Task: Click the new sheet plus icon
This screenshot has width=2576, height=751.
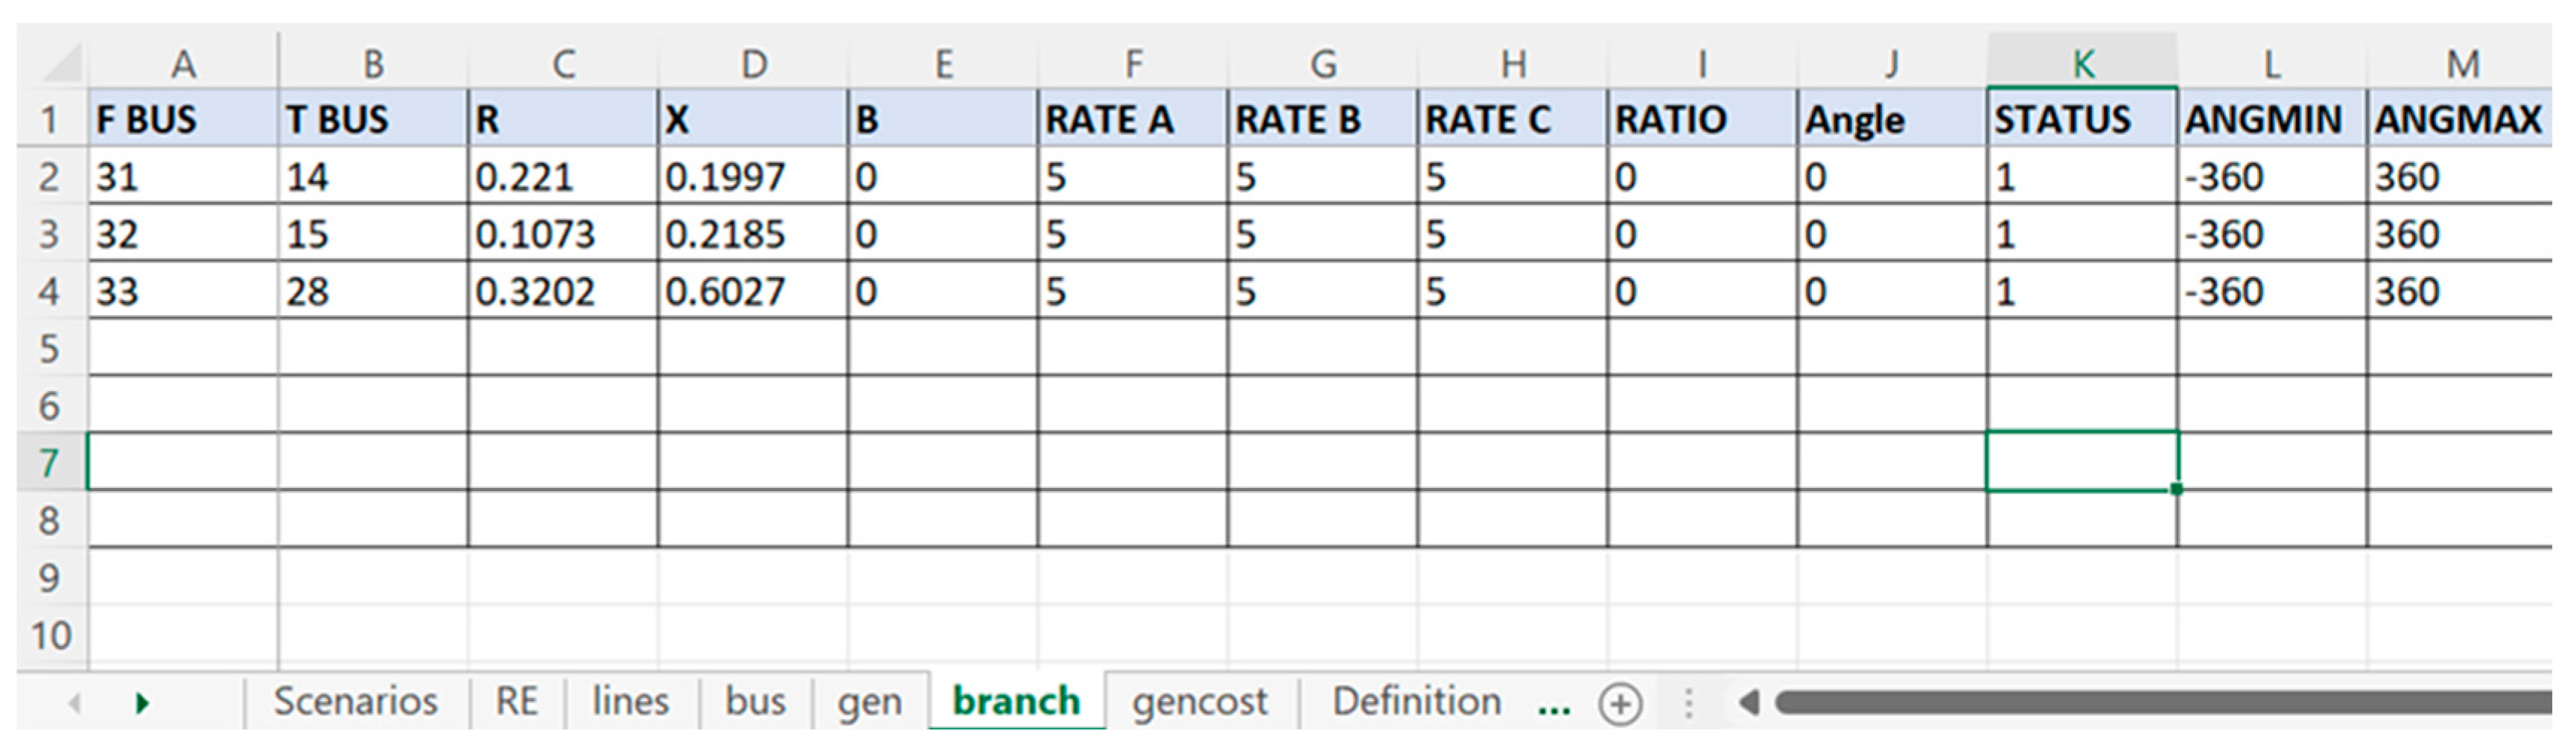Action: (1619, 704)
